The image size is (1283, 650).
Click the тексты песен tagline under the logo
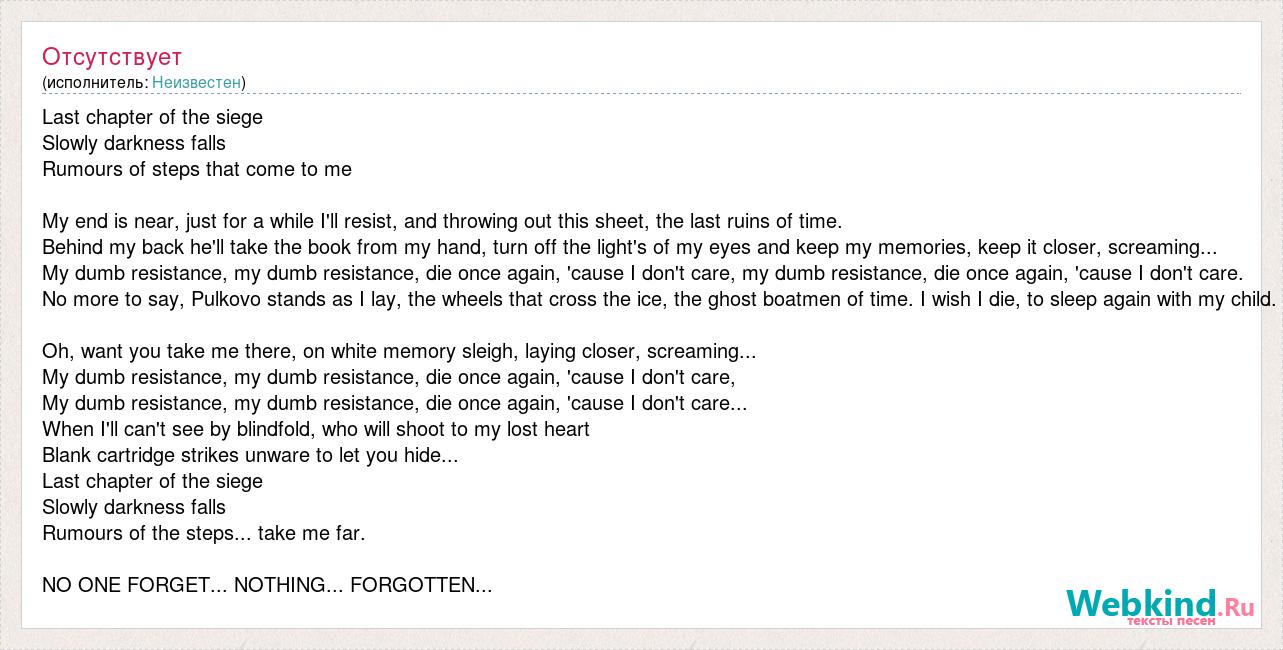pos(1171,621)
